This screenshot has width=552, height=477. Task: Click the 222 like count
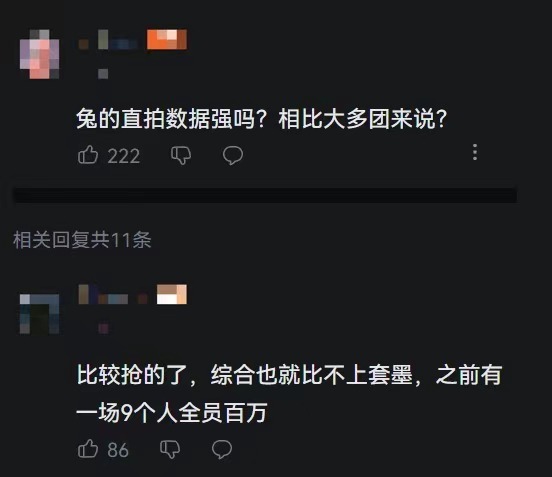coord(124,156)
